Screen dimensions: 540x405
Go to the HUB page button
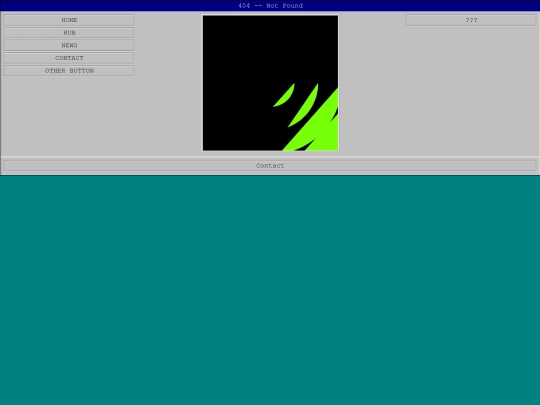69,33
